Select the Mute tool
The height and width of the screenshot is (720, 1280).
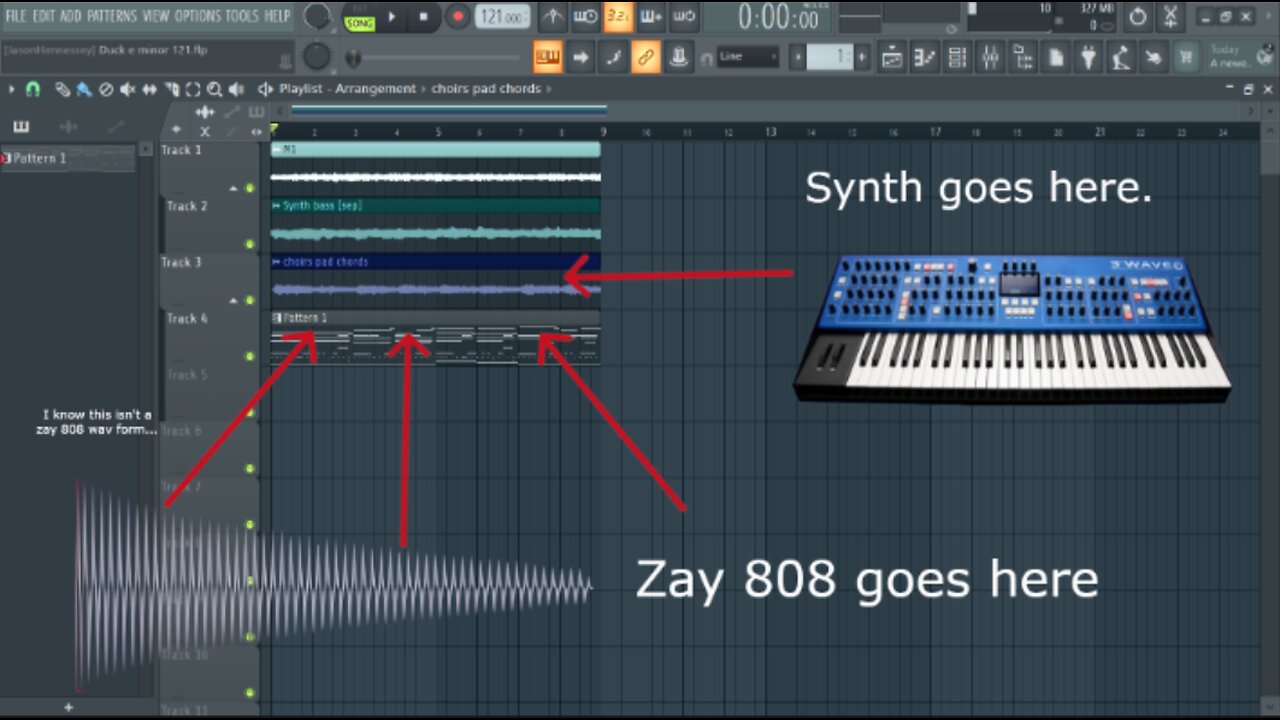pyautogui.click(x=128, y=89)
